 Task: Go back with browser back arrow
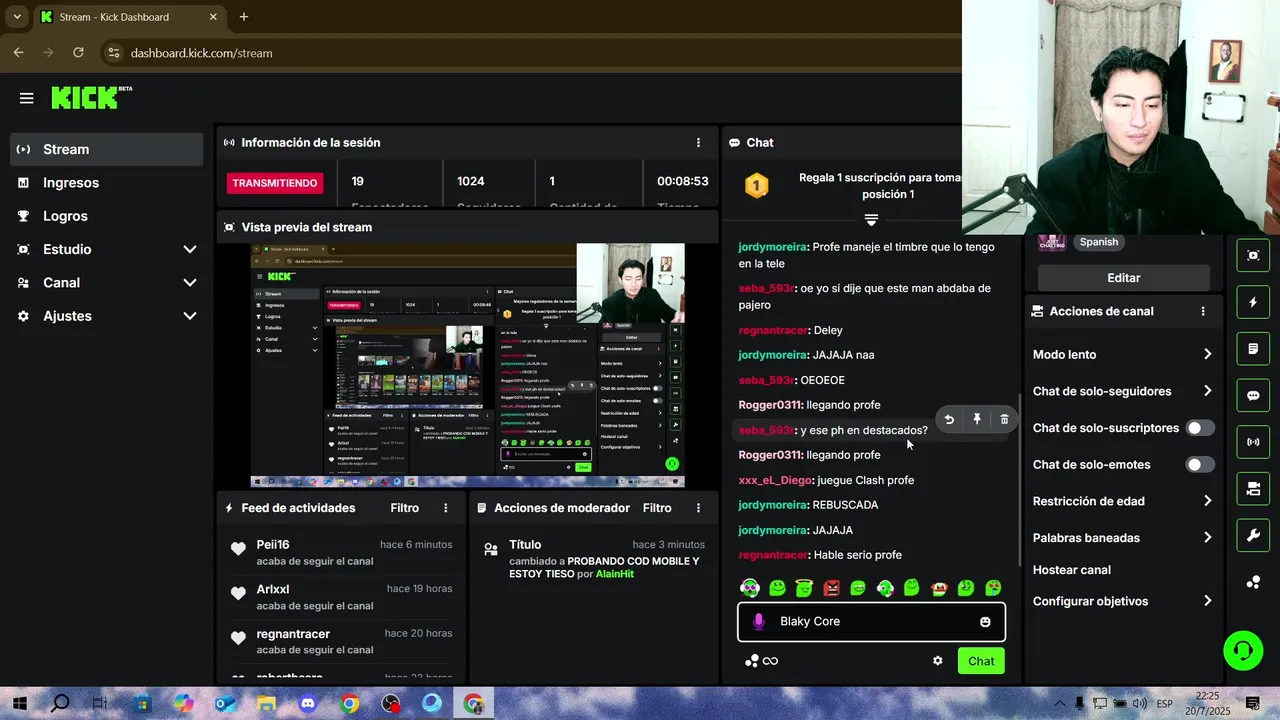[18, 53]
